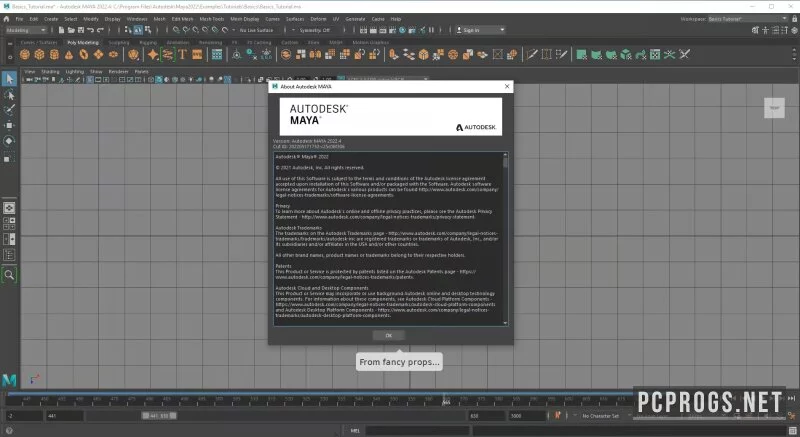Screen dimensions: 800x437
Task: Toggle the single perspective view layout button
Action: [9, 208]
